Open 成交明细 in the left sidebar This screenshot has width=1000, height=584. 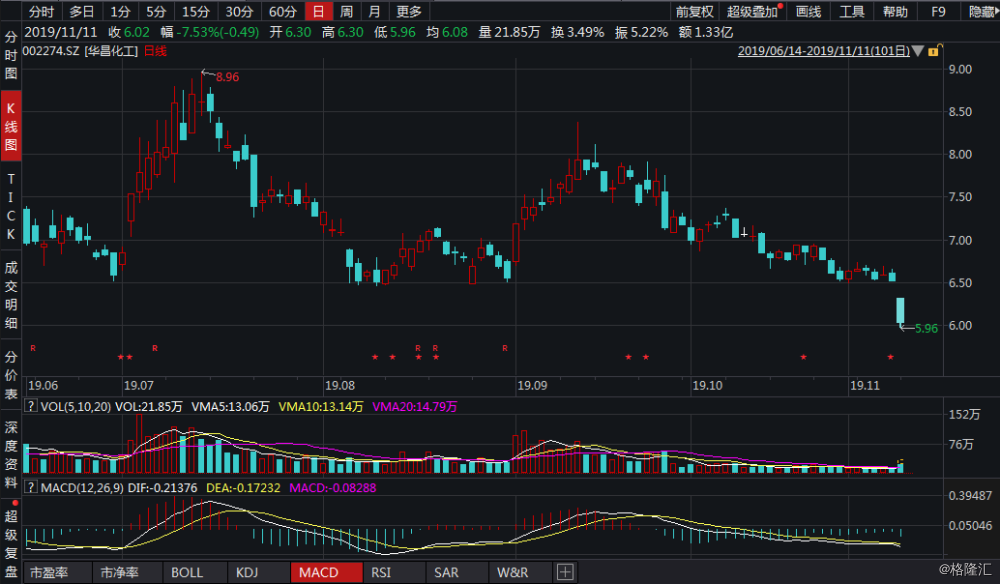[x=11, y=295]
